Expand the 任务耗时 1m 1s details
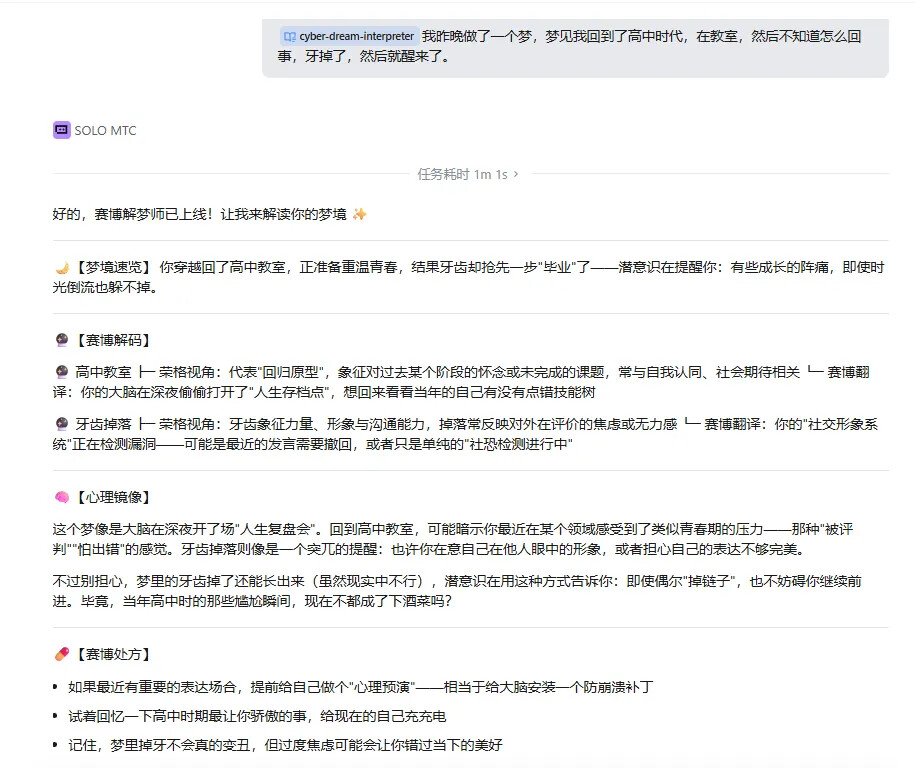The width and height of the screenshot is (915, 768). click(467, 174)
